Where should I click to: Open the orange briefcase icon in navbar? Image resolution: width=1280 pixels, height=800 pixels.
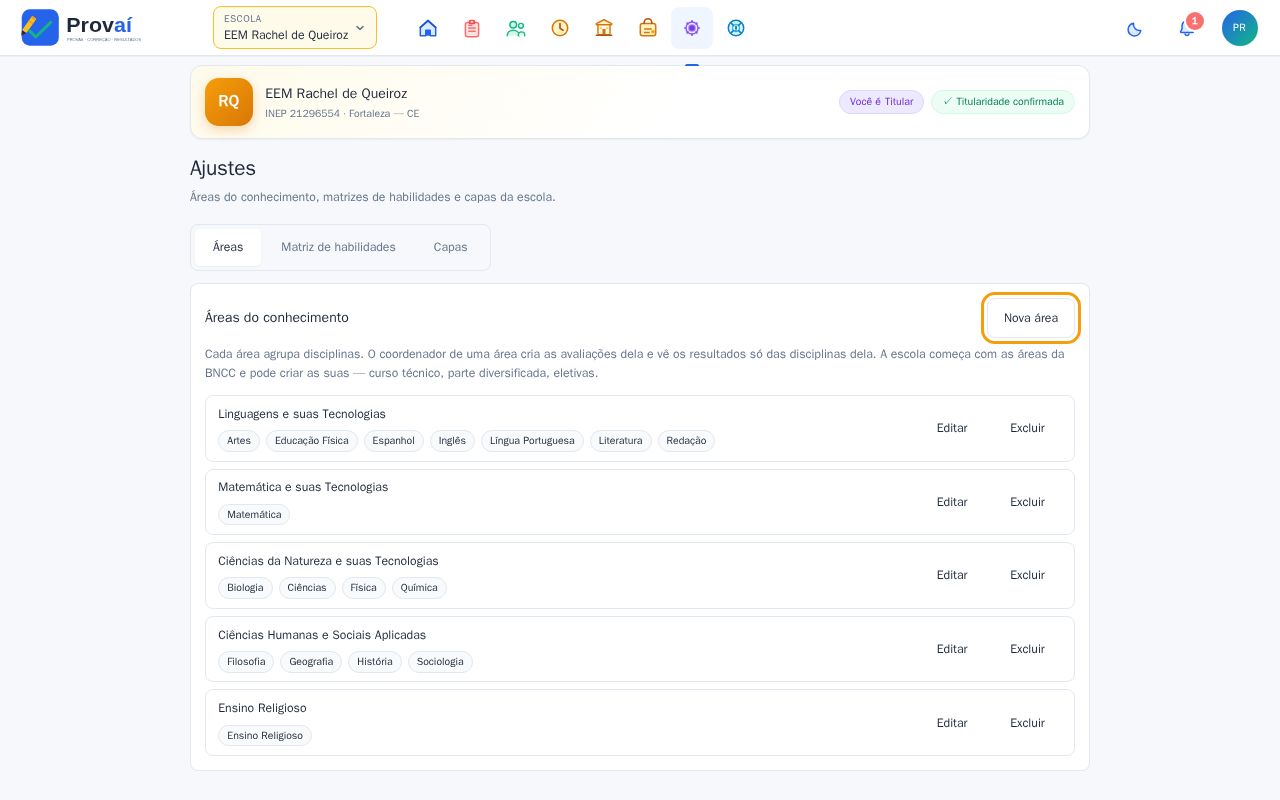(648, 28)
